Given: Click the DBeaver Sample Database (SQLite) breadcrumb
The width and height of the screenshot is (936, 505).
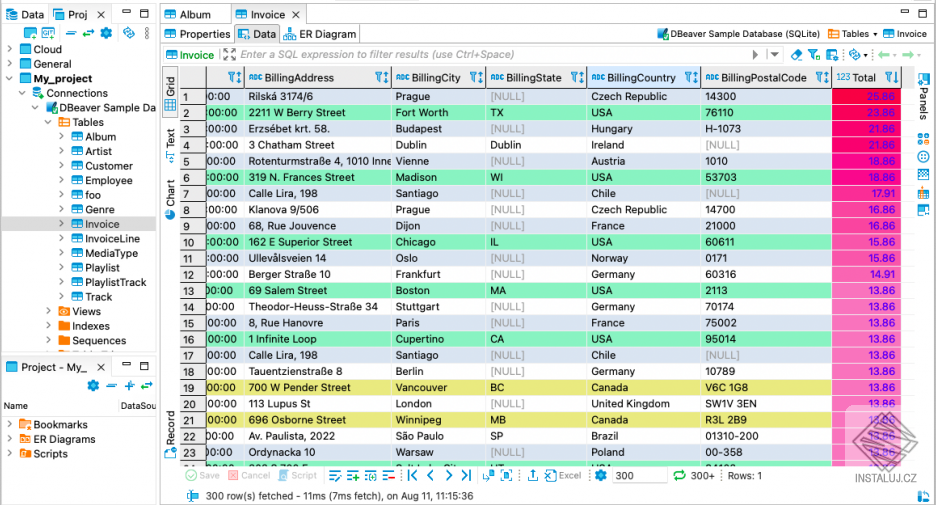Looking at the screenshot, I should pyautogui.click(x=739, y=34).
